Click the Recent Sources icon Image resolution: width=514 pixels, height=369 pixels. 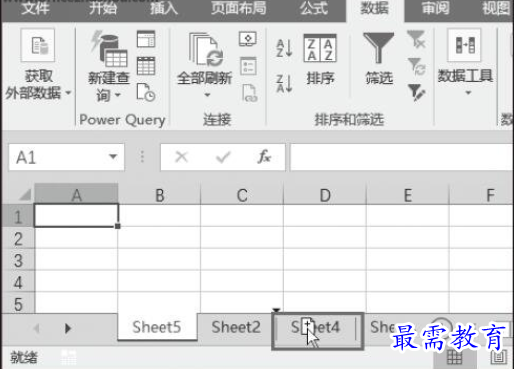coord(146,92)
